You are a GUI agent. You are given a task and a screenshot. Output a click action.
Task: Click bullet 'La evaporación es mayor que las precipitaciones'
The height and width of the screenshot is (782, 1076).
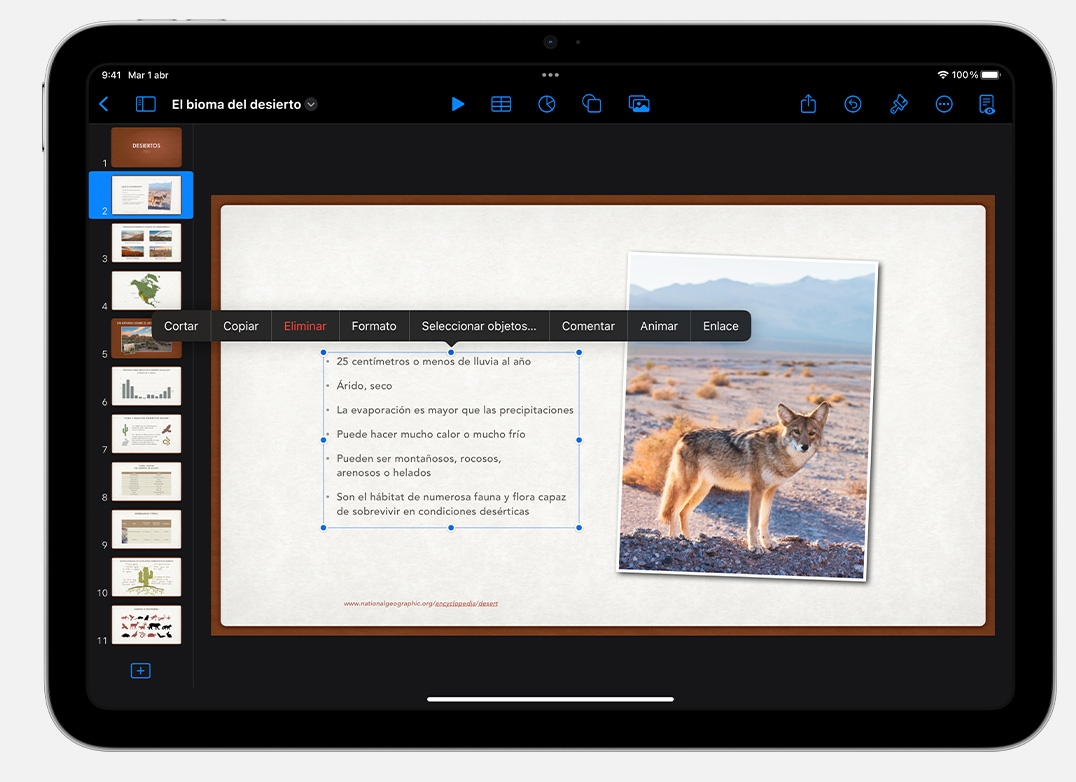coord(455,410)
